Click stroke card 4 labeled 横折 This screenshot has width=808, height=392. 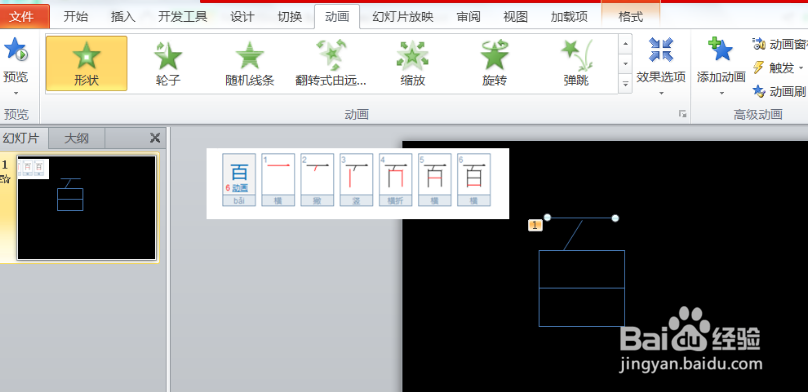click(396, 180)
